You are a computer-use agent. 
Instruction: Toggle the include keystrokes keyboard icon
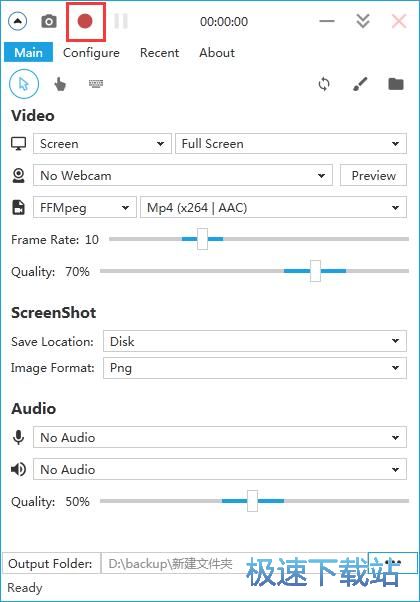click(x=96, y=83)
